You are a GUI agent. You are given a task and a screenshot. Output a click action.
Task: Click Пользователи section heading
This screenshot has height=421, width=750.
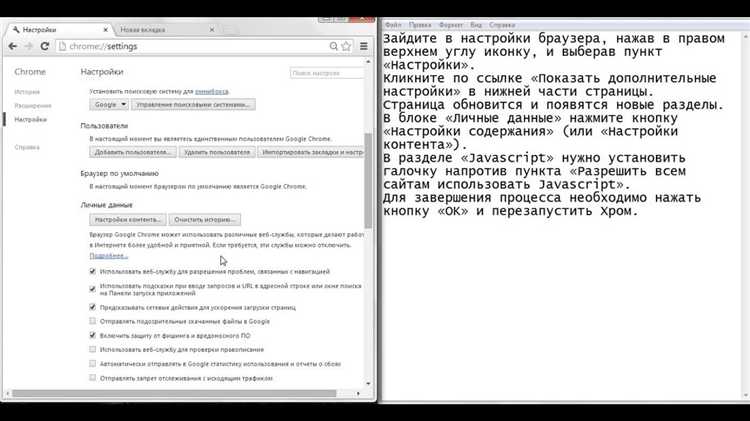[x=104, y=126]
